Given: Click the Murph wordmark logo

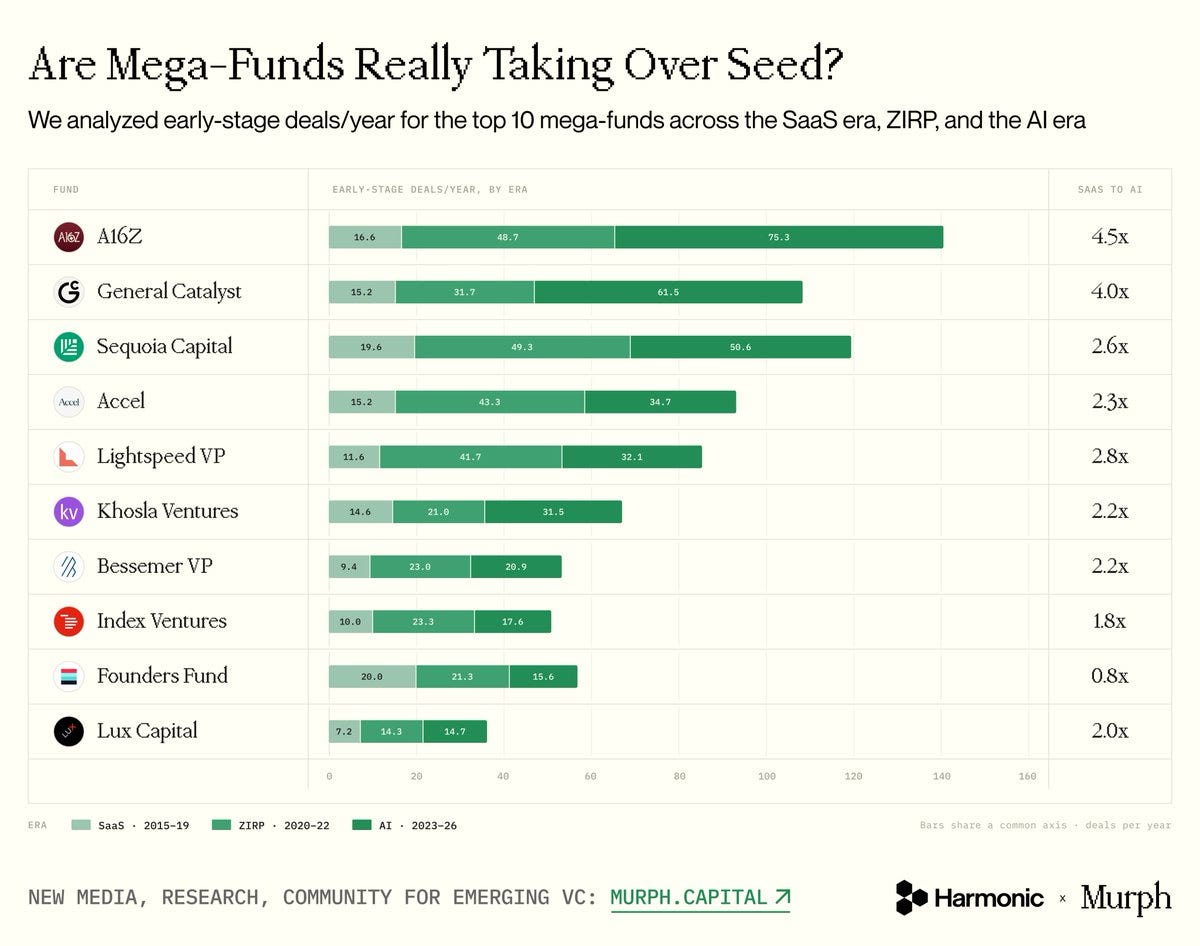Looking at the screenshot, I should pos(1126,898).
